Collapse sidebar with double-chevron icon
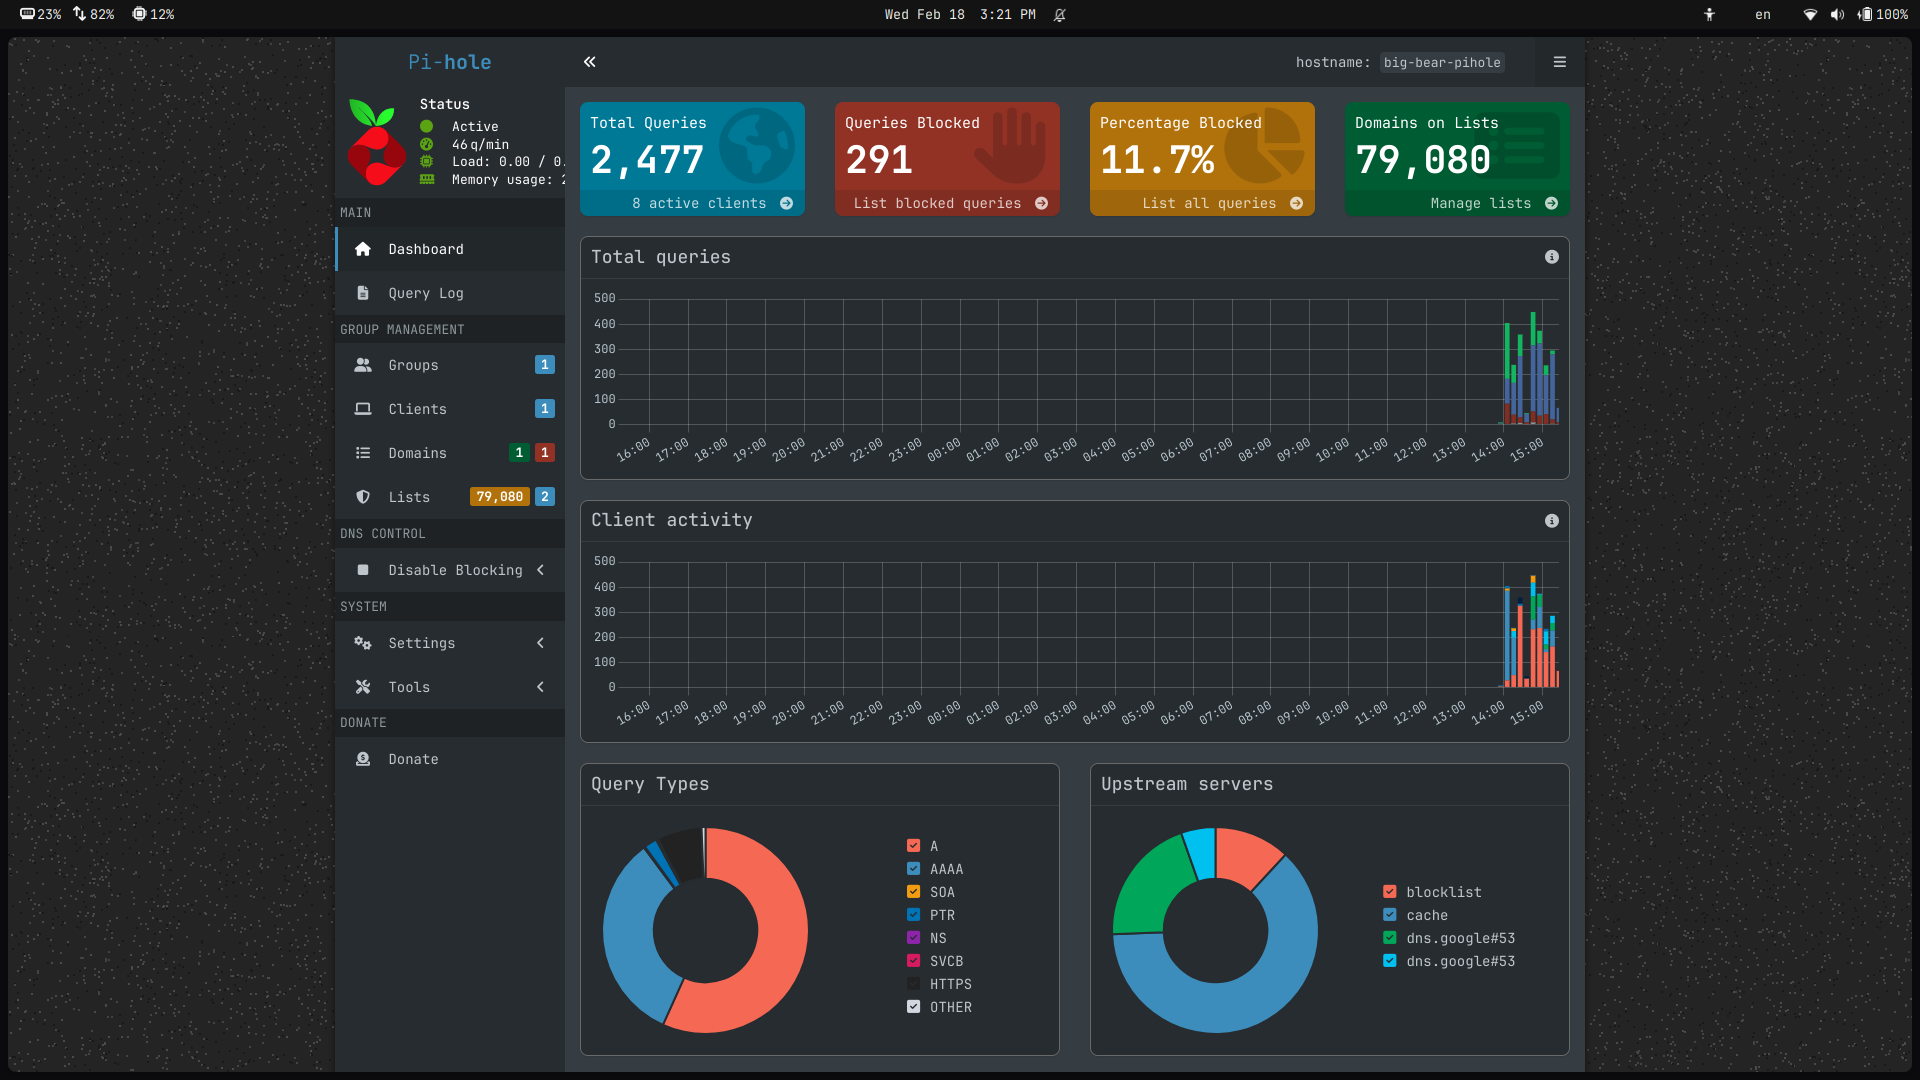Image resolution: width=1920 pixels, height=1080 pixels. [x=590, y=62]
